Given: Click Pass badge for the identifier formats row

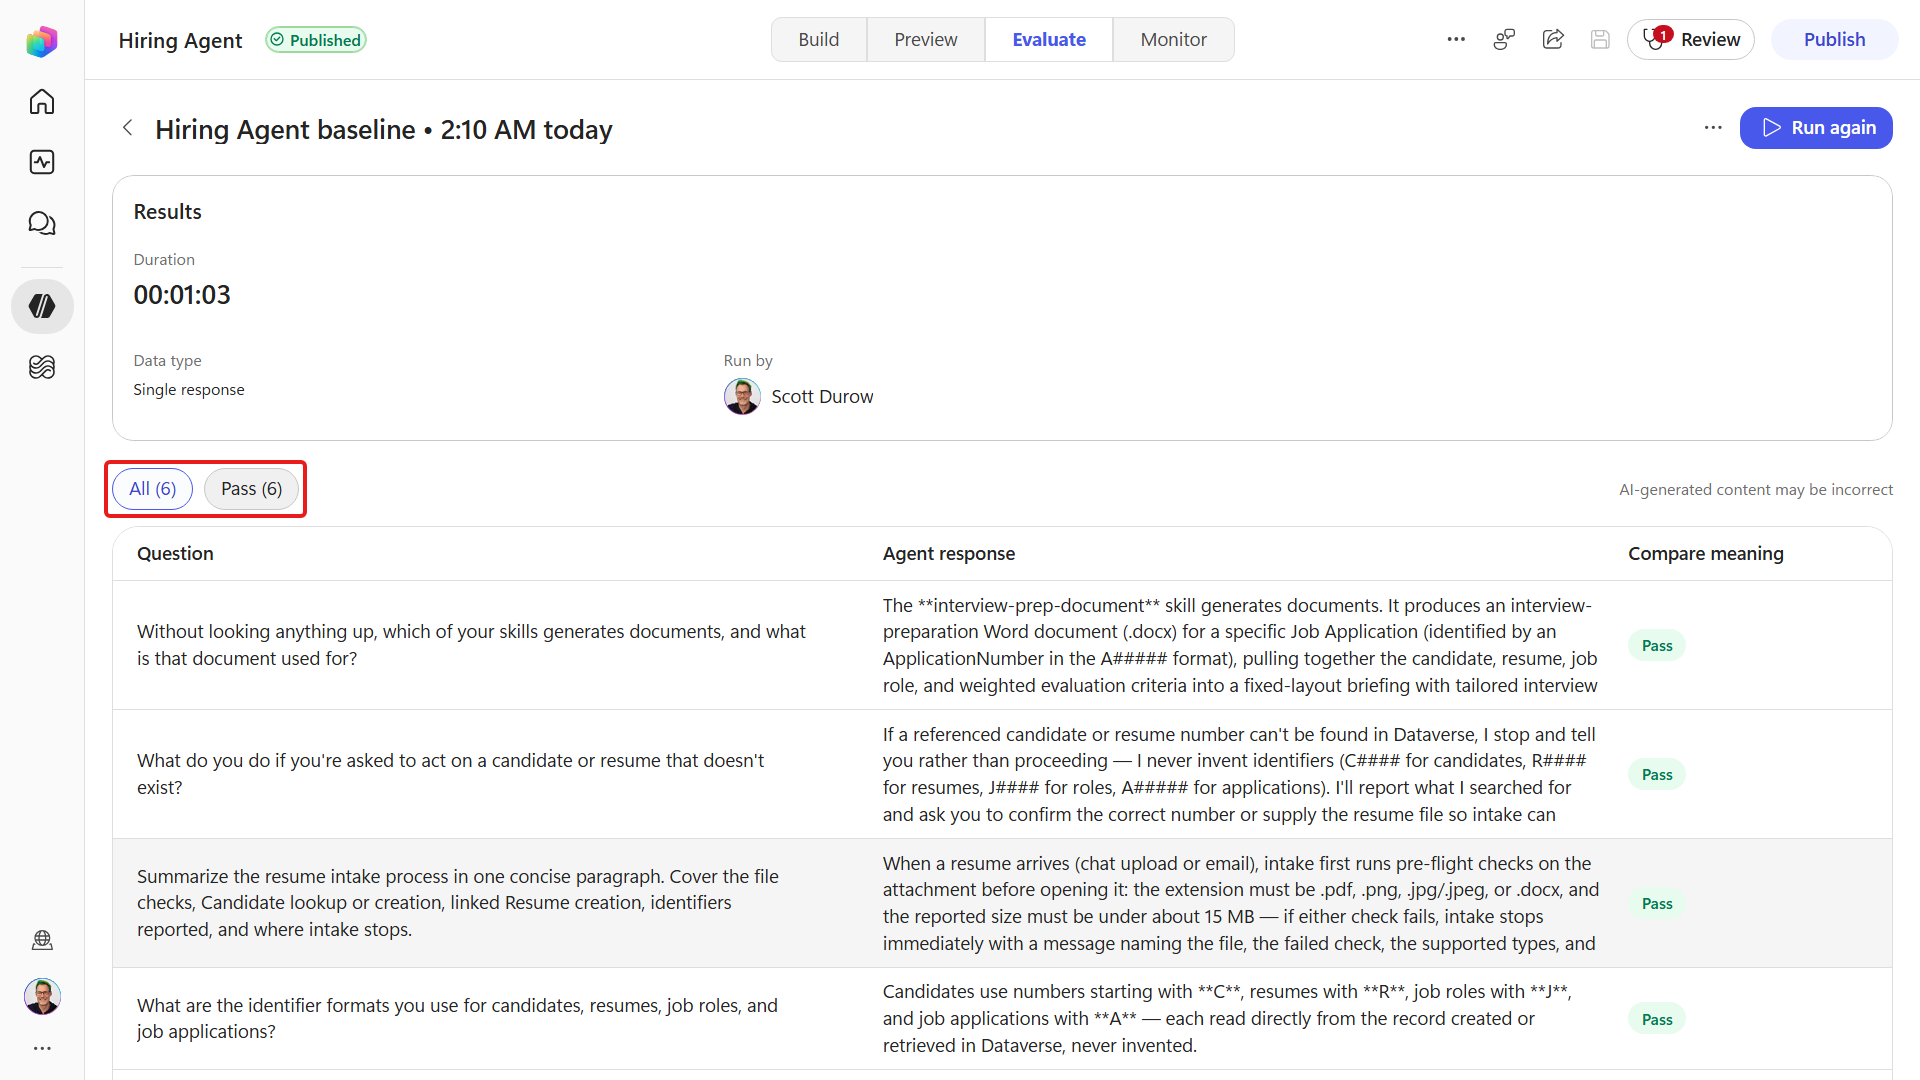Looking at the screenshot, I should [1657, 1020].
